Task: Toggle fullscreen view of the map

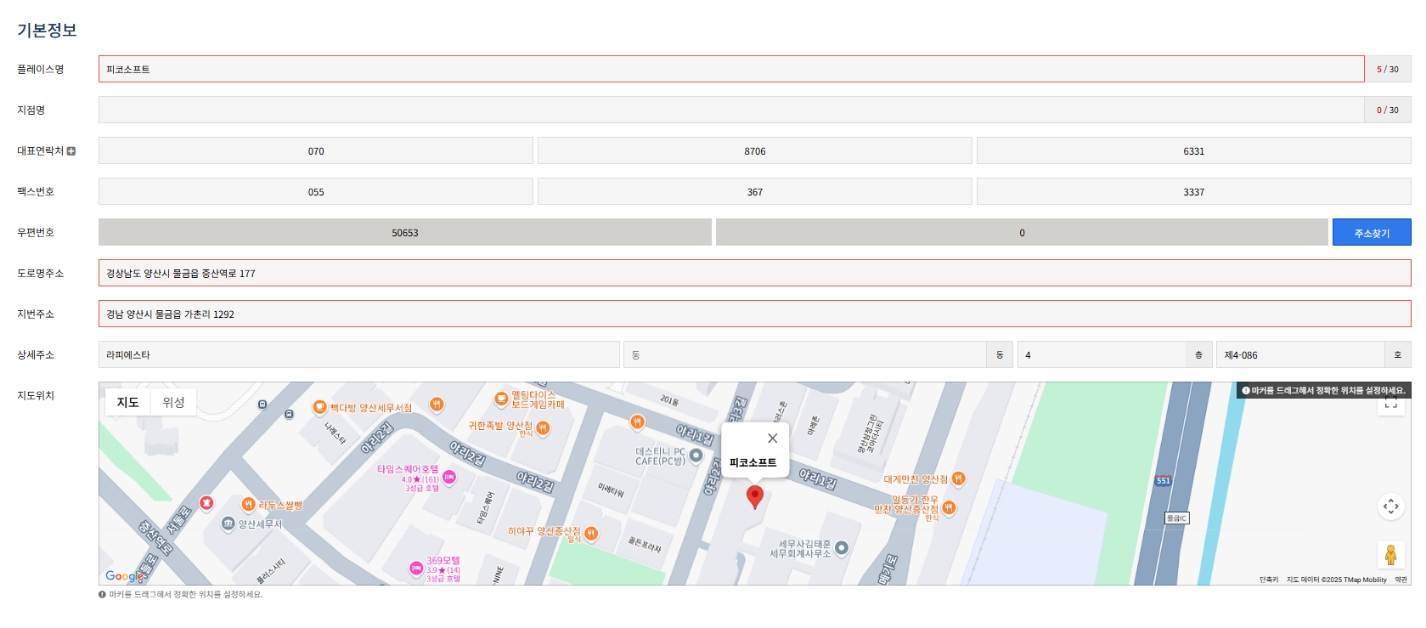Action: pyautogui.click(x=1391, y=404)
